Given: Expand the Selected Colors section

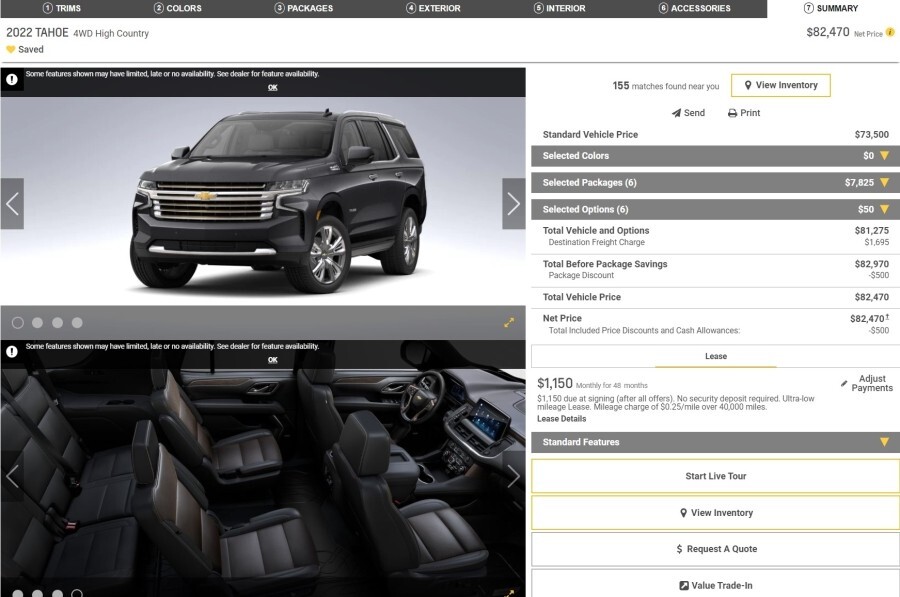Looking at the screenshot, I should (715, 156).
